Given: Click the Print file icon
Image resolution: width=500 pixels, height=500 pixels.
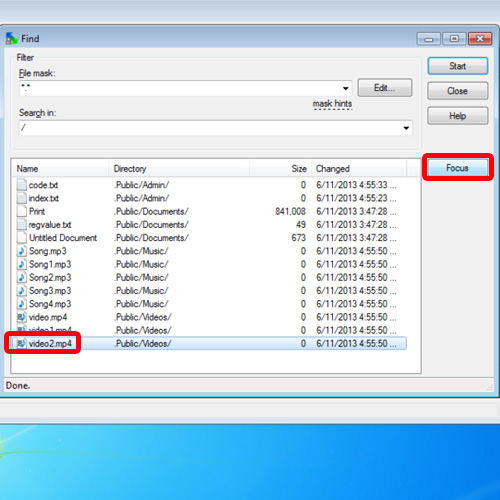Looking at the screenshot, I should click(x=22, y=211).
